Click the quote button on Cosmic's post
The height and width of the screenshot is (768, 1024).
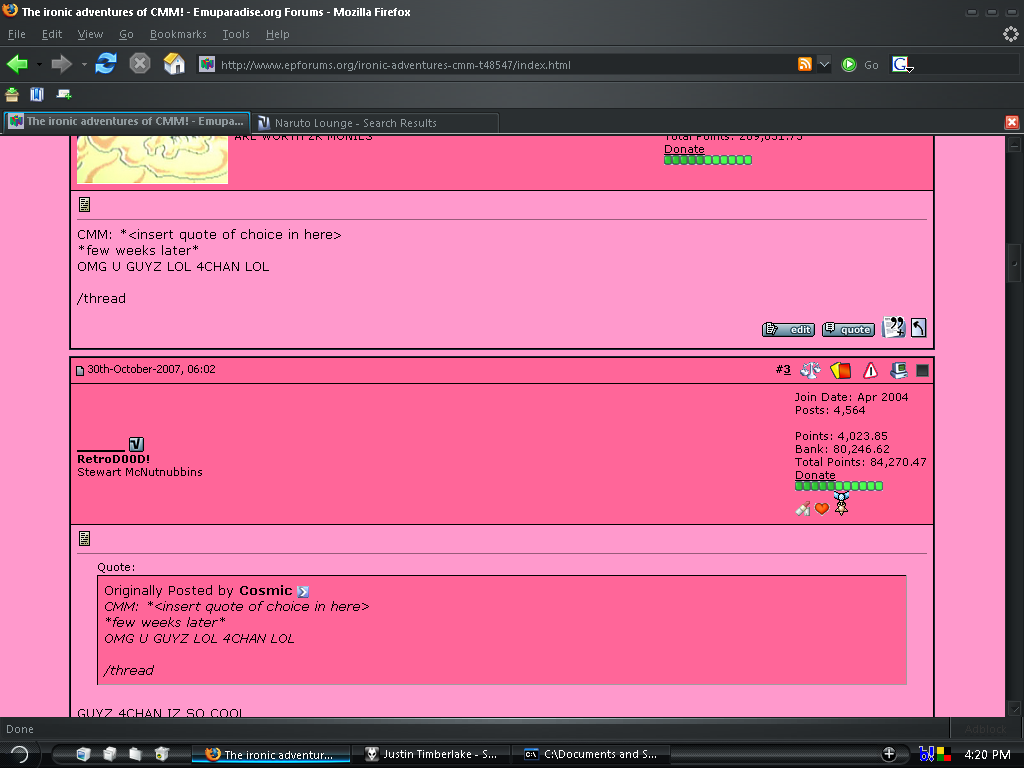coord(848,329)
